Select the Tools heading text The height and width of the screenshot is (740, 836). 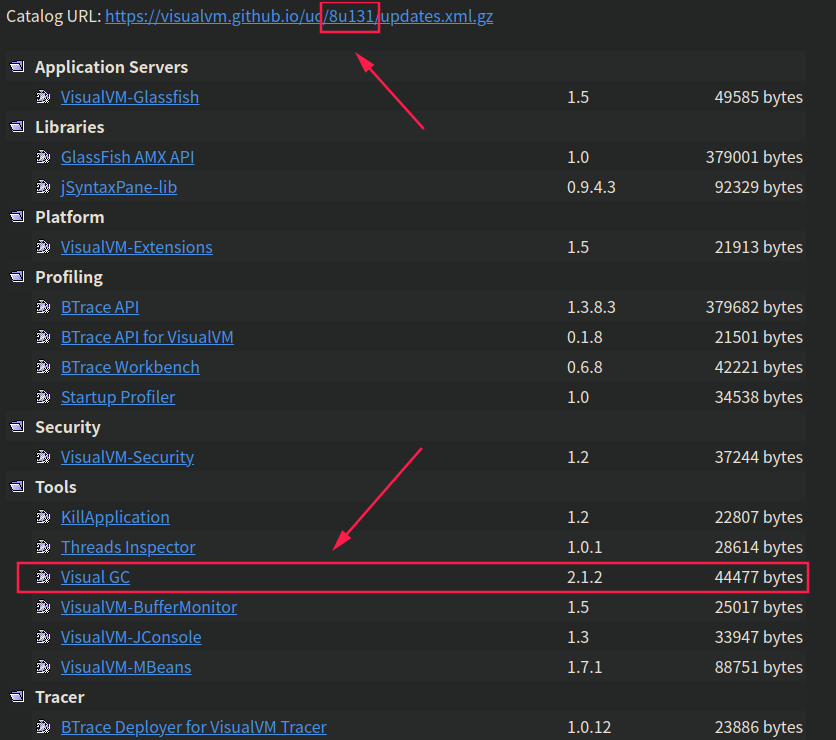pyautogui.click(x=56, y=487)
